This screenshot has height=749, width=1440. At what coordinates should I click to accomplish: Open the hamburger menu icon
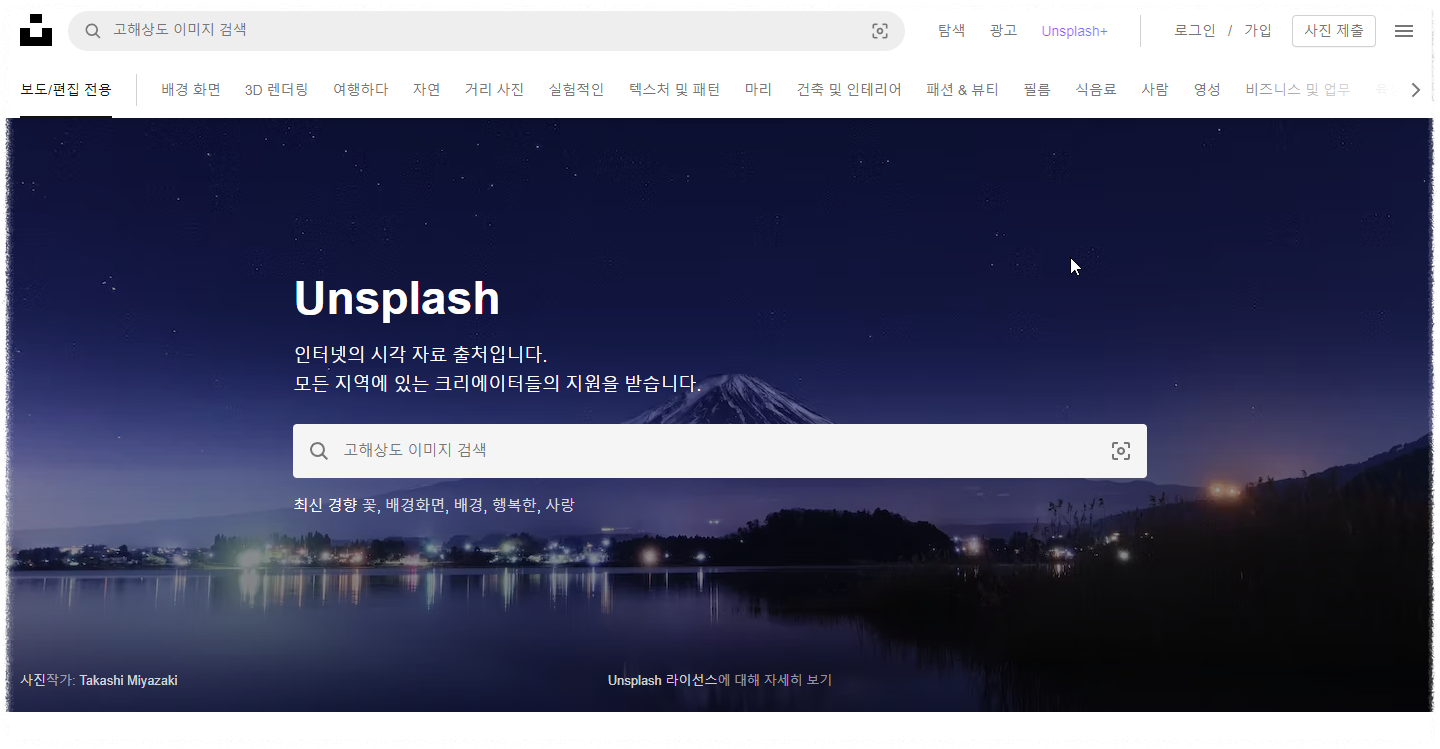[1404, 31]
